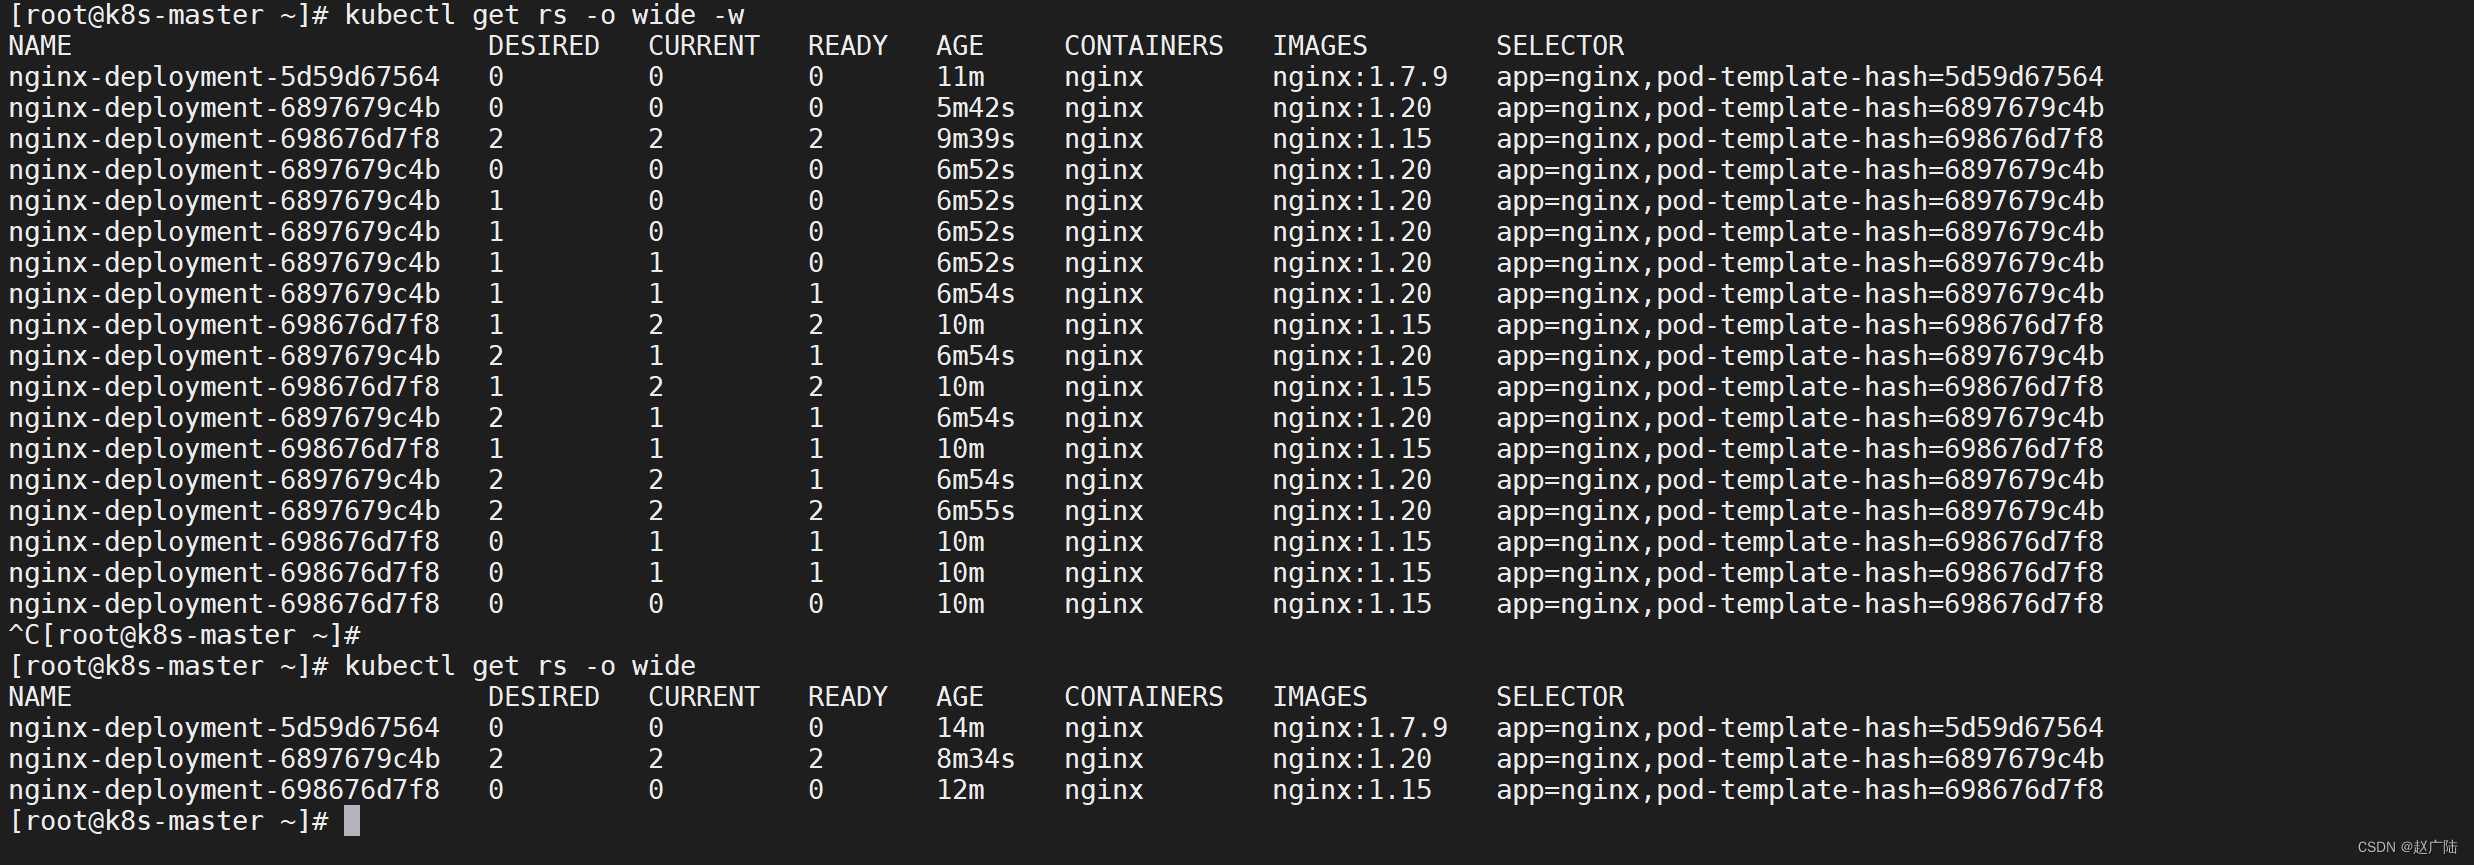Click container name 'nginx' in the 9m39s row
The image size is (2474, 865).
[1104, 139]
